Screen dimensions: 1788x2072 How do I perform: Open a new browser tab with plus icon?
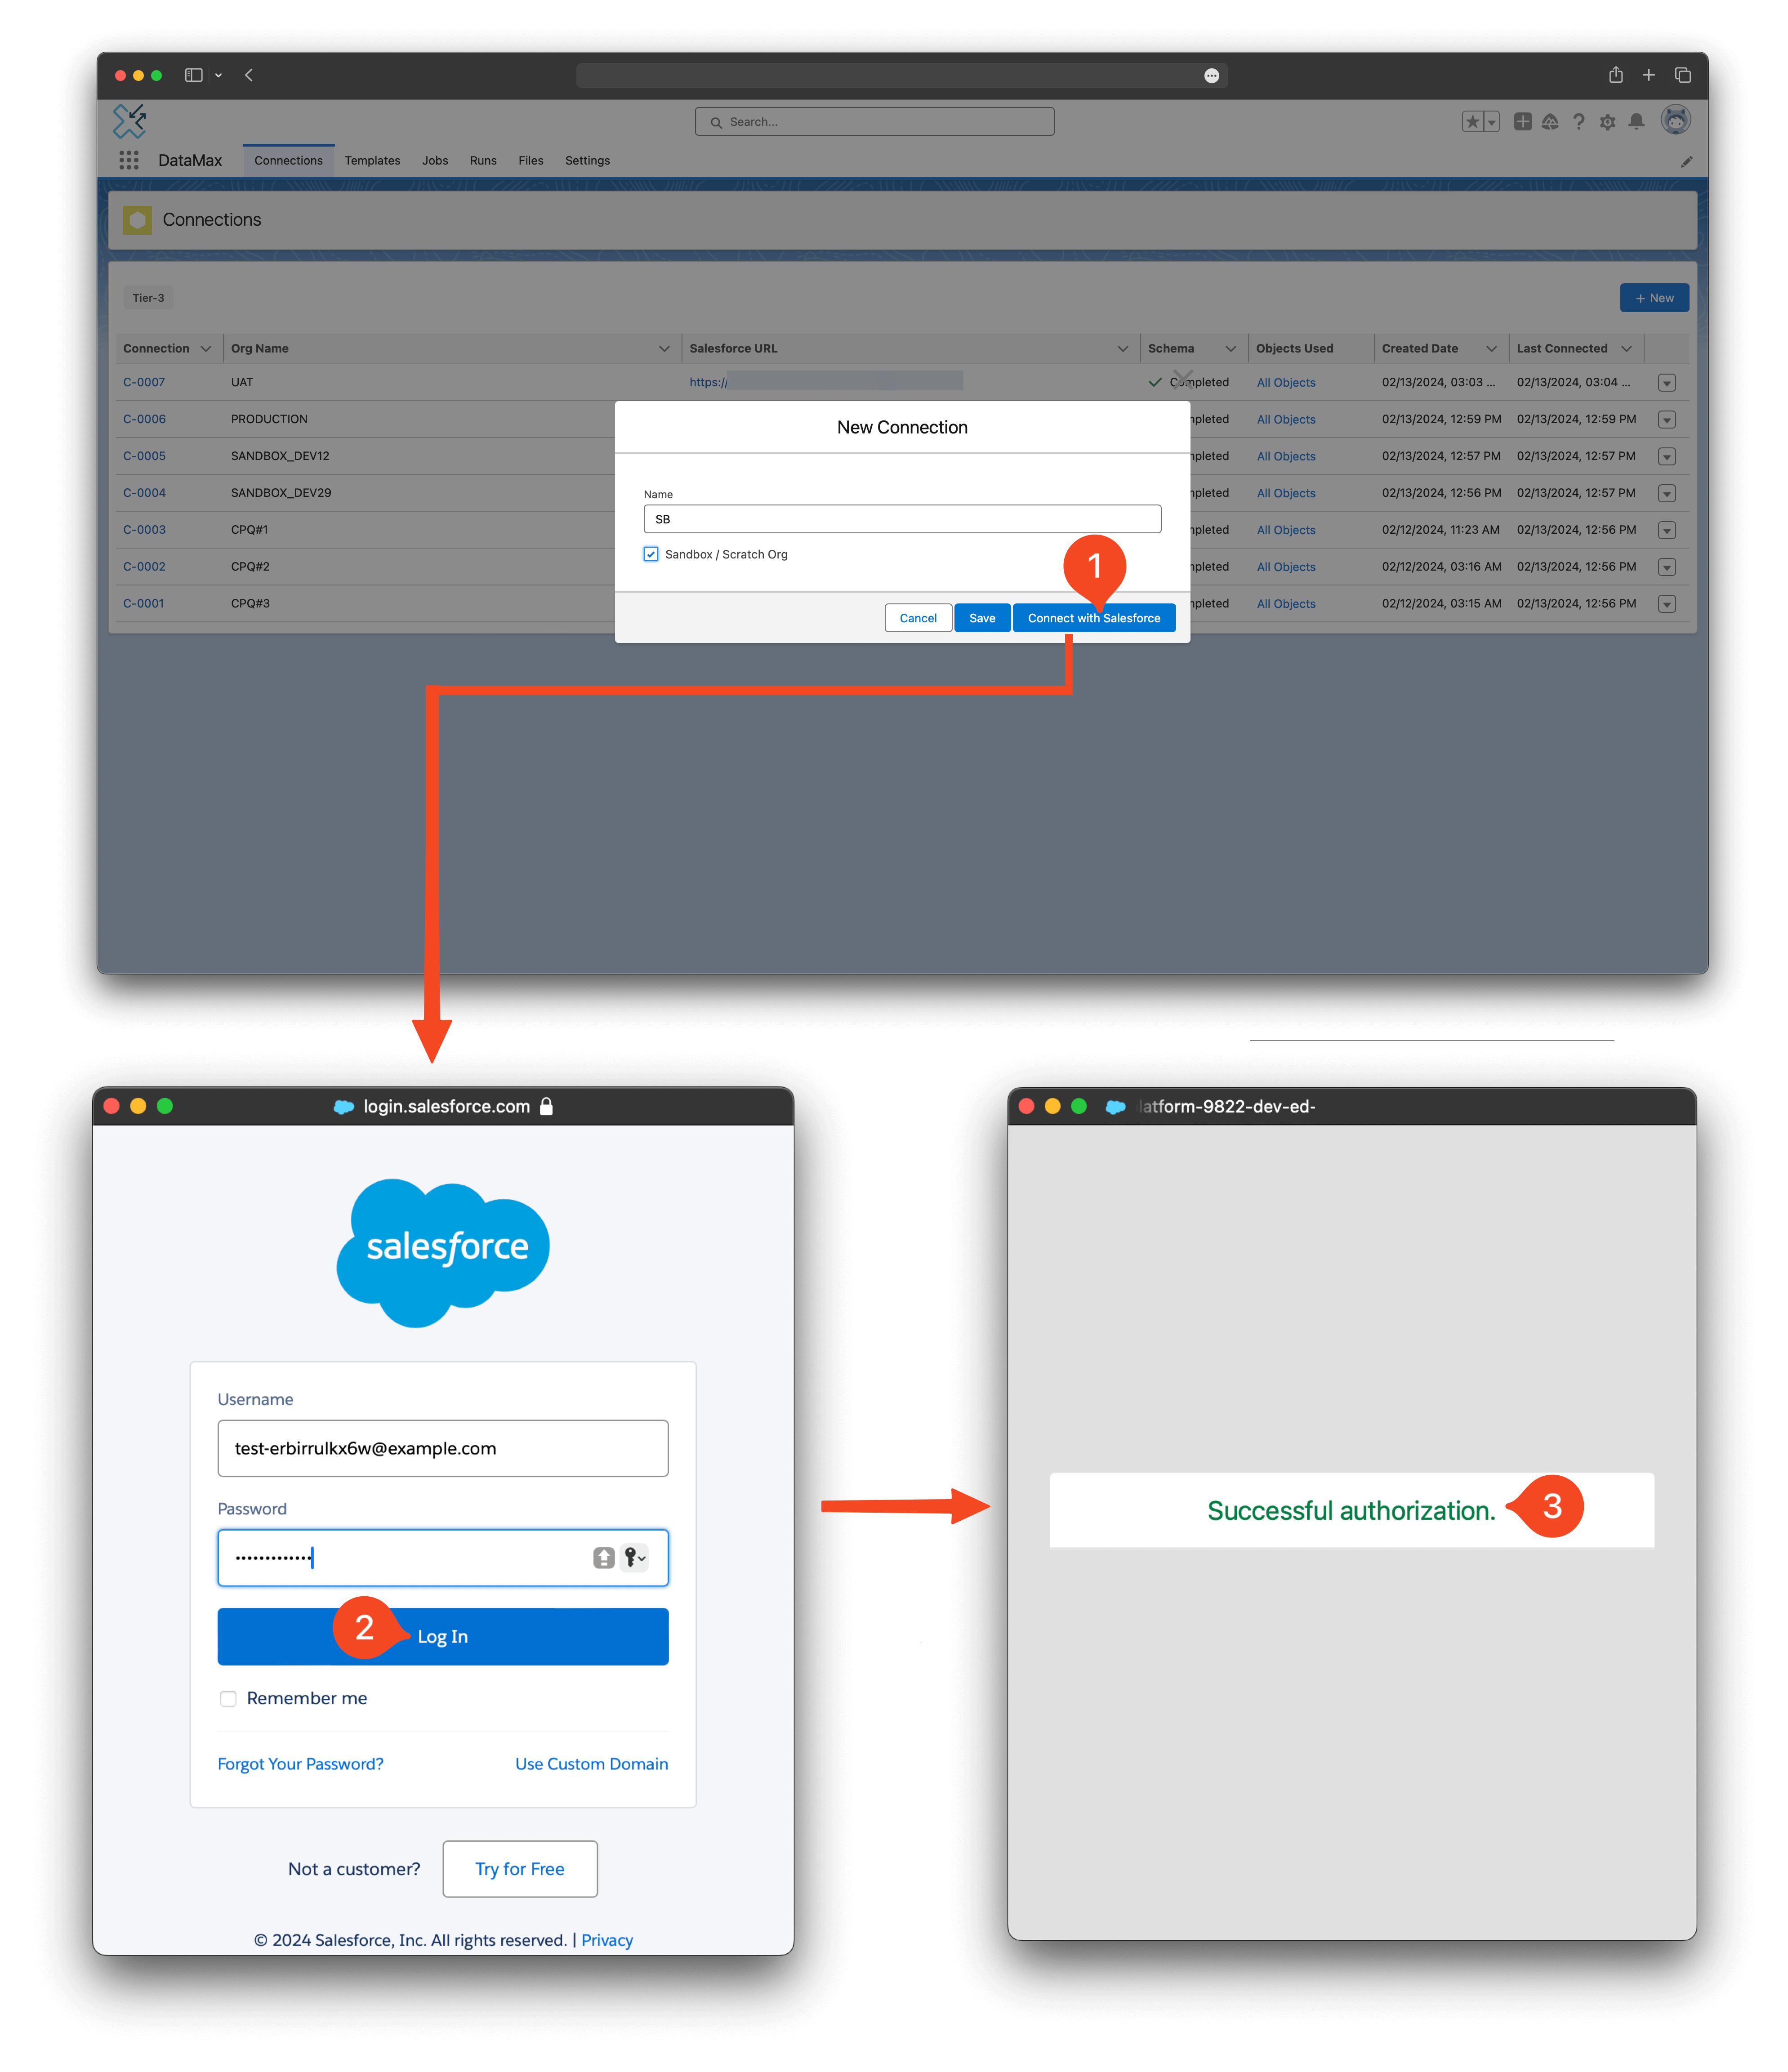pos(1648,75)
